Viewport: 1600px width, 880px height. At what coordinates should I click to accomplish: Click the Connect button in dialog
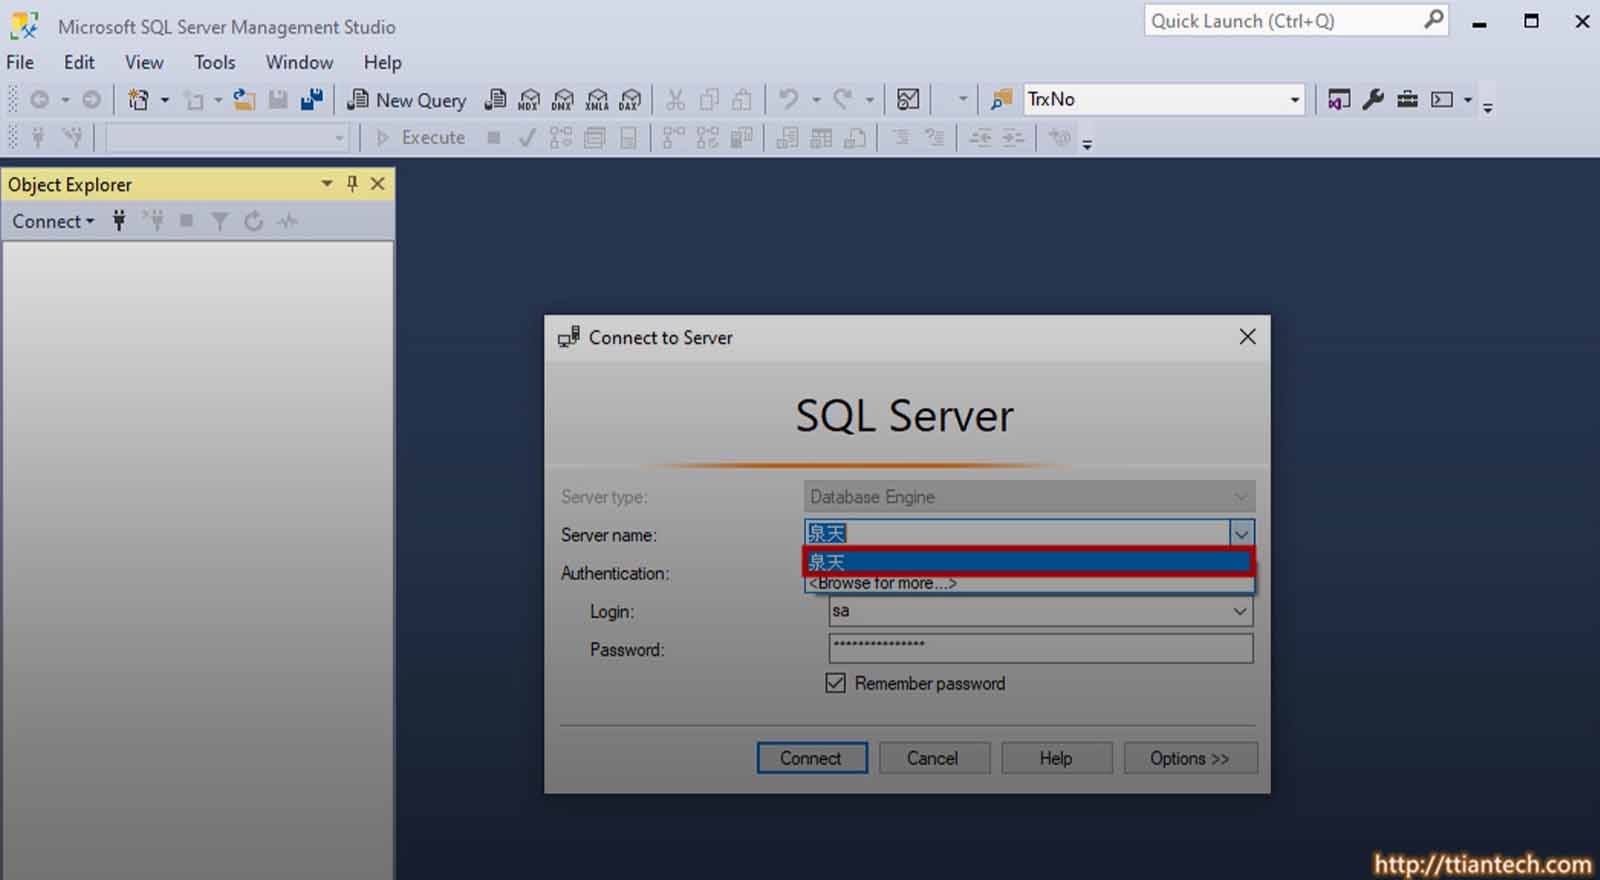pos(811,758)
